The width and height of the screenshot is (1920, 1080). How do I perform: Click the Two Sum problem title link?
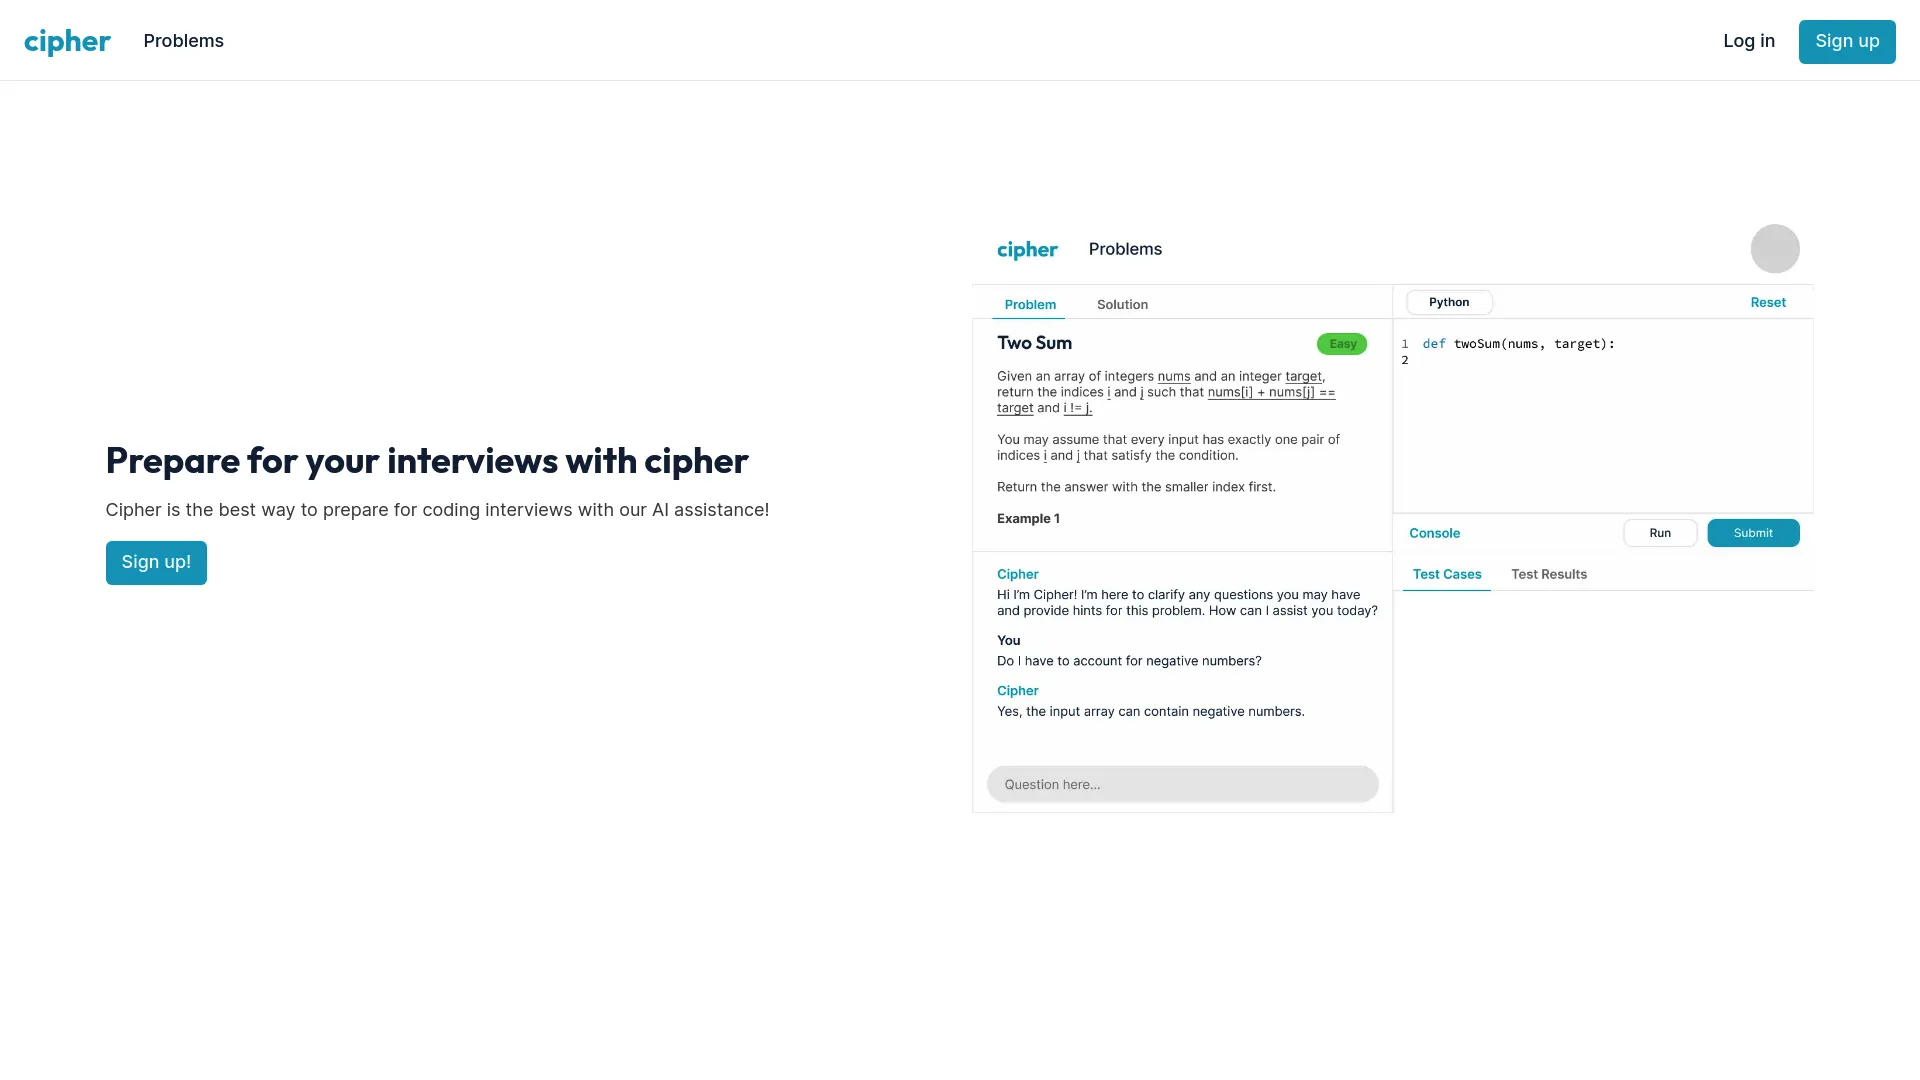[1034, 342]
